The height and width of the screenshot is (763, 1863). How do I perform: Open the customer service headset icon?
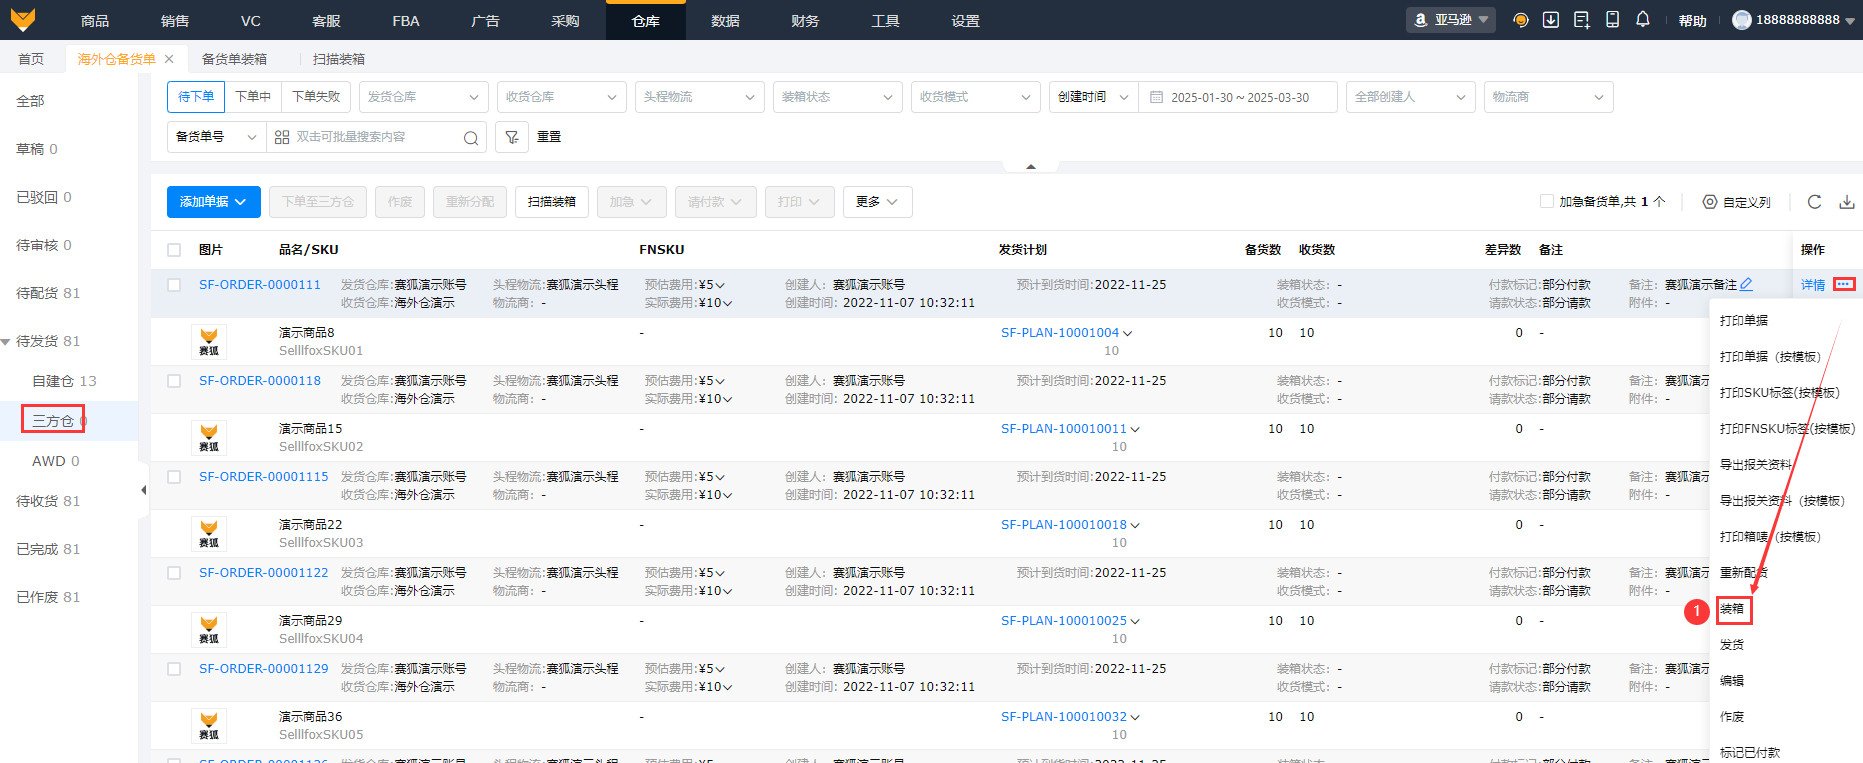(x=1521, y=20)
